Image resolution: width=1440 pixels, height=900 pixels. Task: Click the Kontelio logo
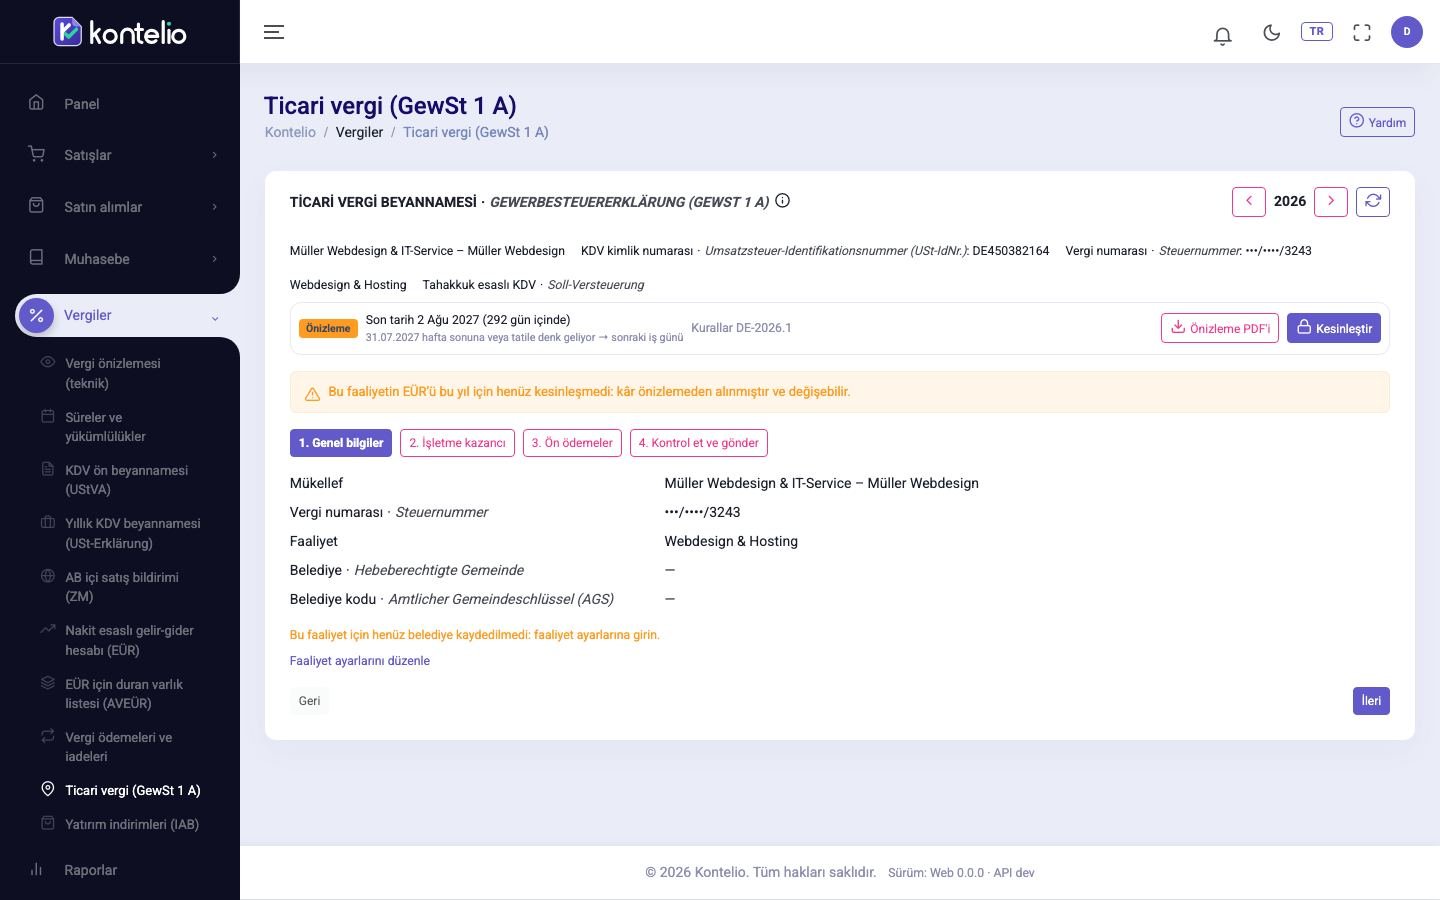click(x=120, y=32)
